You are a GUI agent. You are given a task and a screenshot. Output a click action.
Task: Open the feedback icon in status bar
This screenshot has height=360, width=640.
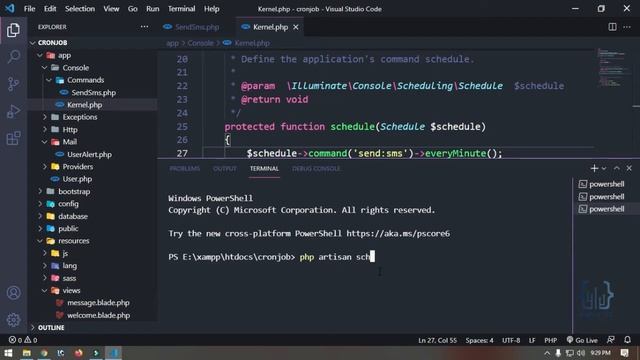[x=611, y=340]
